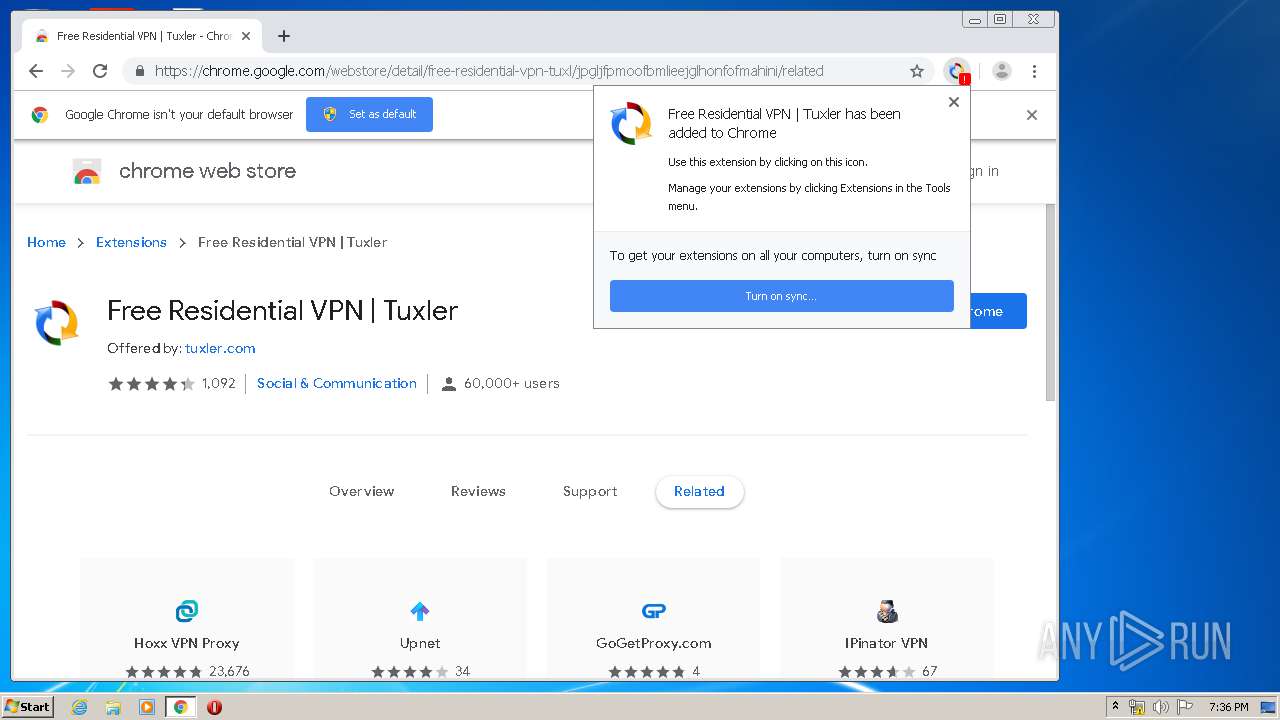Open the Hoxx VPN Proxy card icon
Screen dimensions: 1280x720
[187, 611]
